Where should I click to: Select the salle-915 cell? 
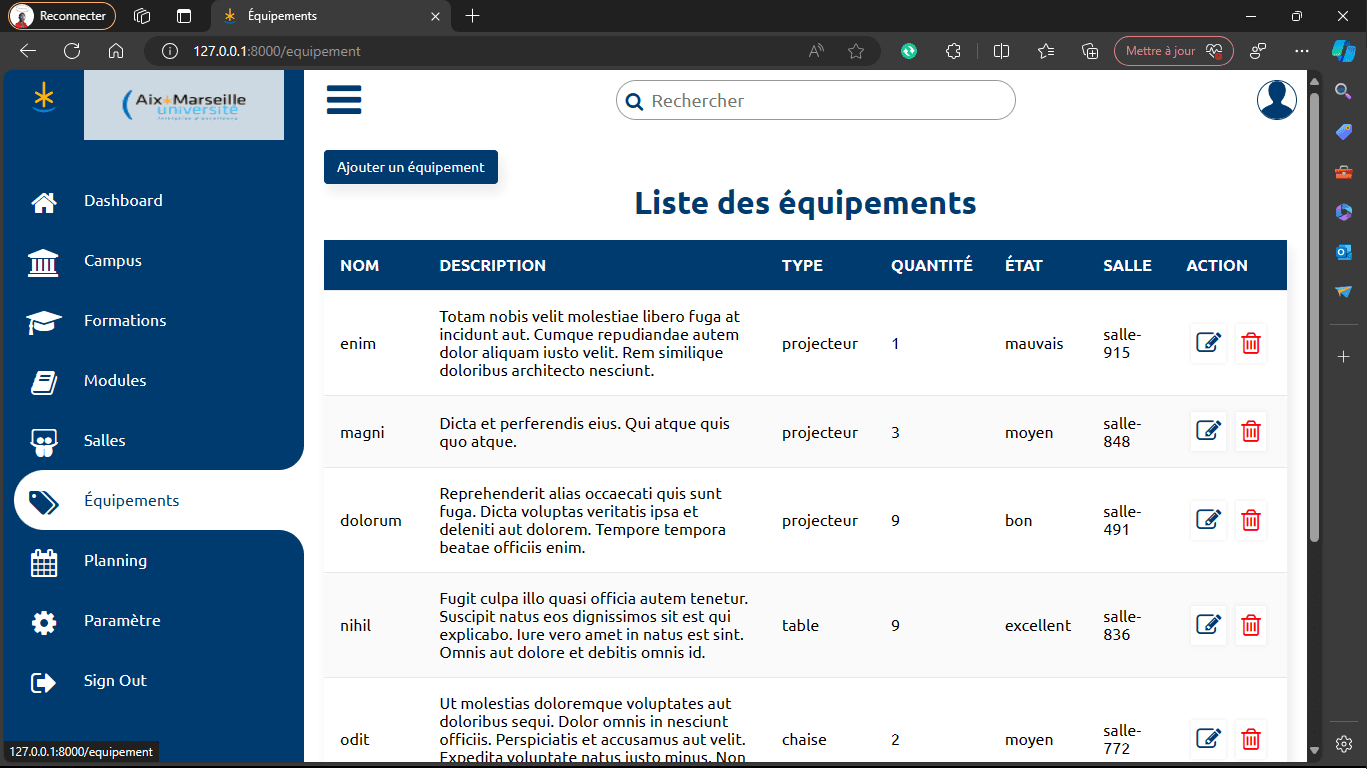(1120, 343)
